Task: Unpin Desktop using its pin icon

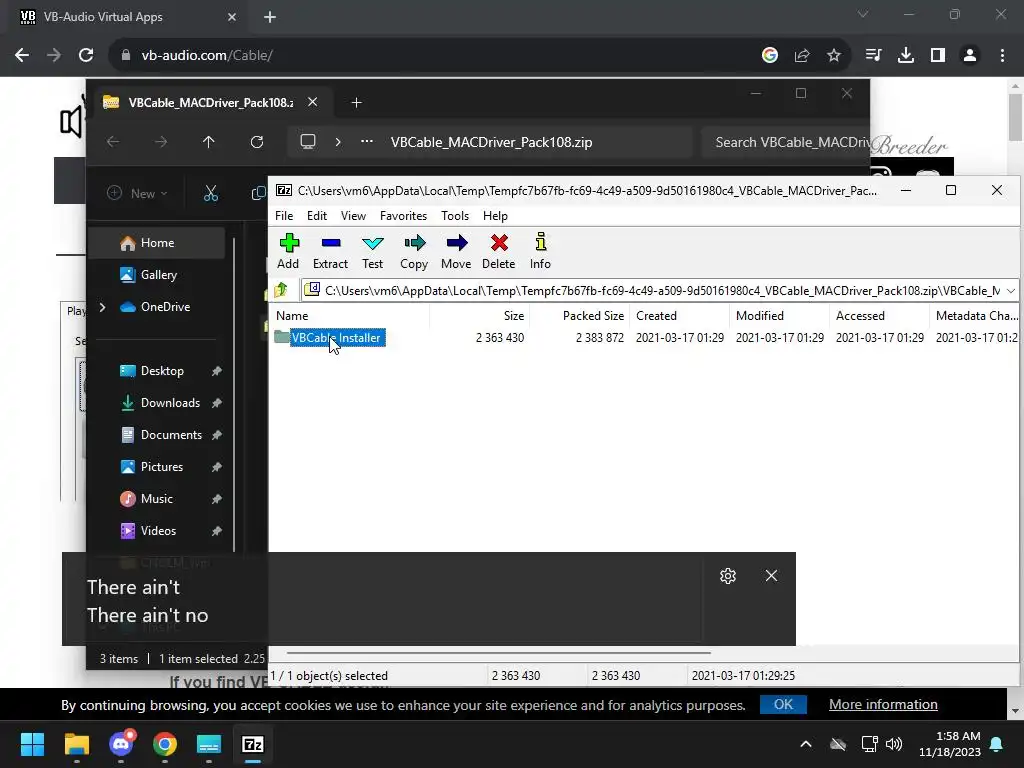Action: 217,371
